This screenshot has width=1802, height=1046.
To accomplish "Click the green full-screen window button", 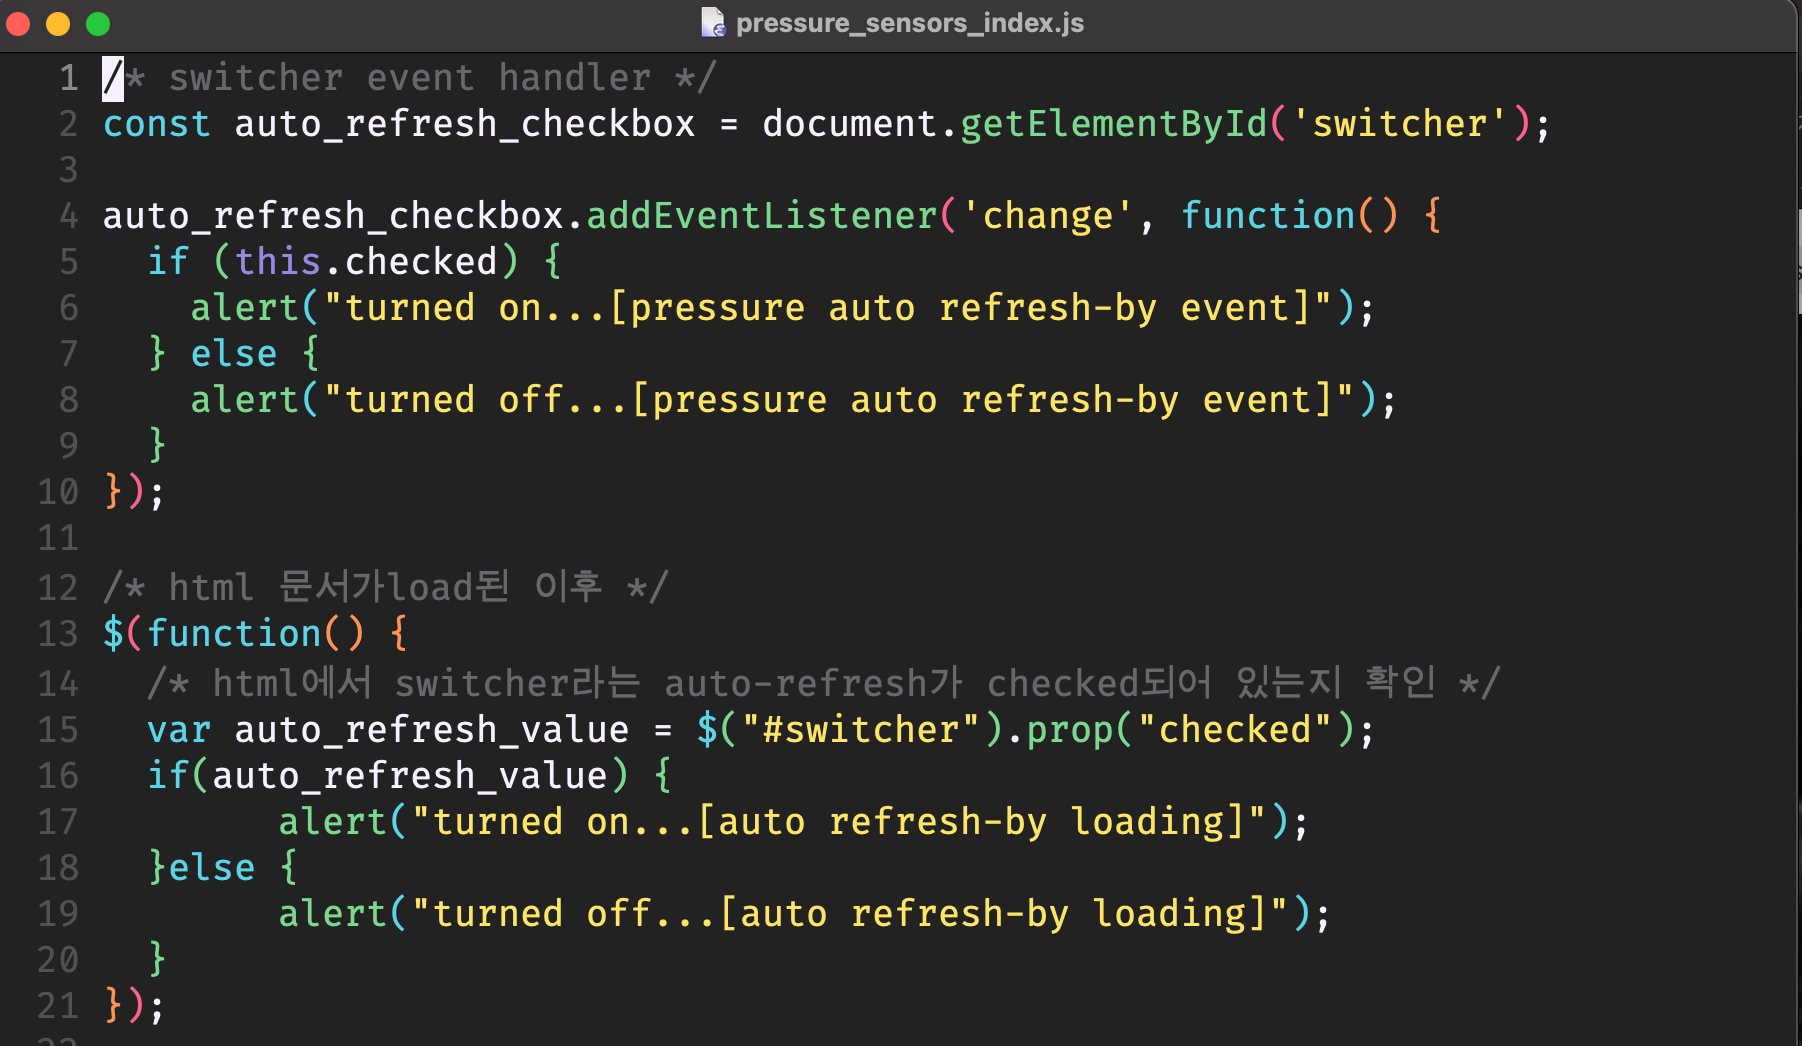I will [98, 24].
